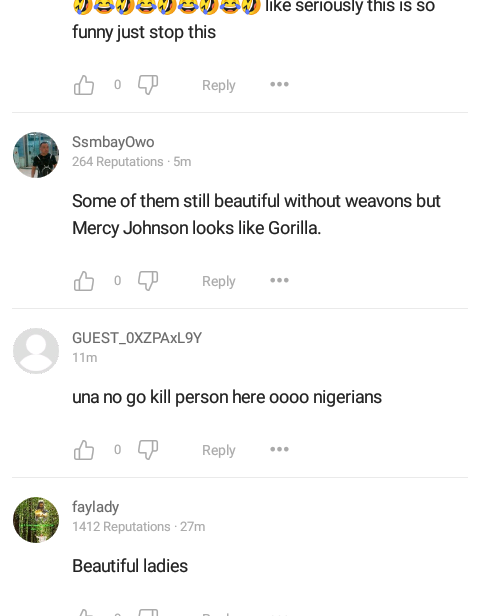Like the GUEST_0XZPAxL9Y comment
This screenshot has height=616, width=480.
84,450
